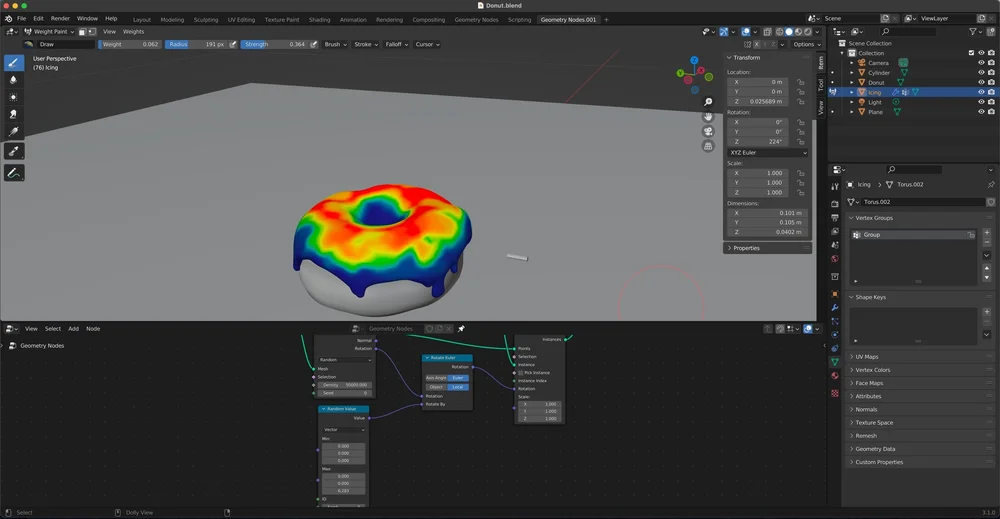This screenshot has height=519, width=1000.
Task: Toggle X-ray display in viewport header
Action: point(767,32)
